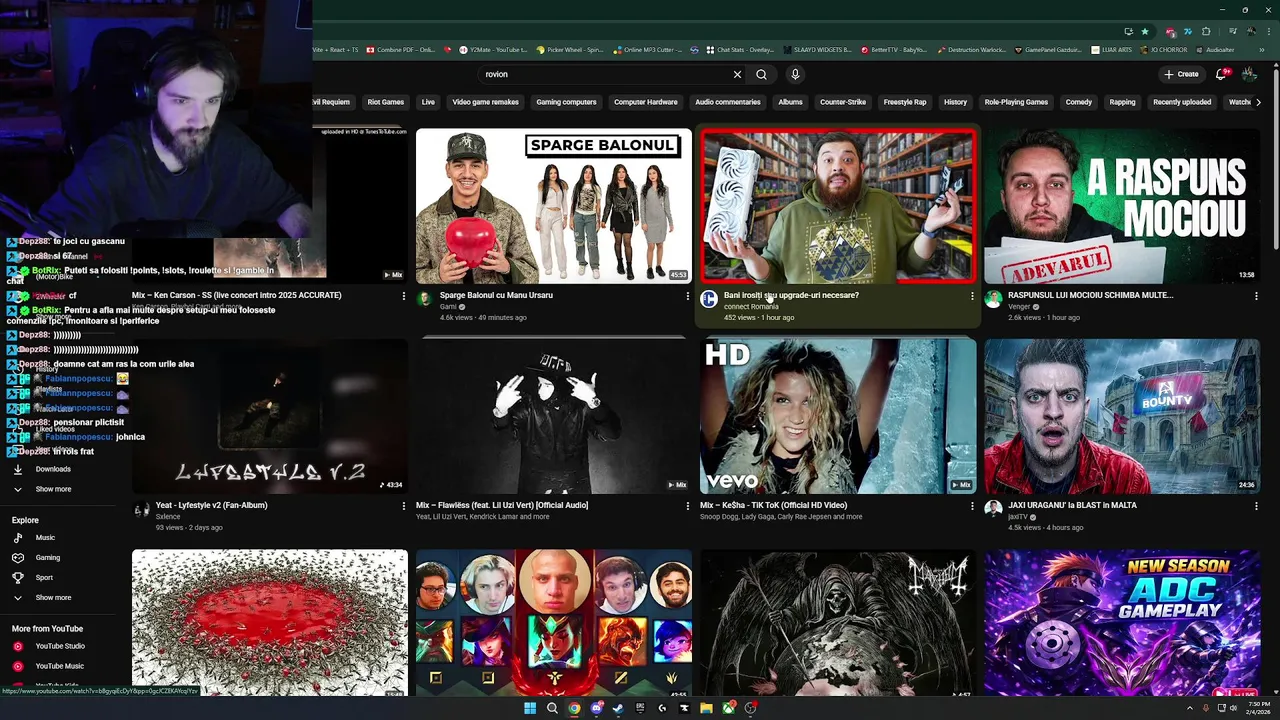
Task: Open the Online MP3 Cutter bookmark
Action: (648, 49)
